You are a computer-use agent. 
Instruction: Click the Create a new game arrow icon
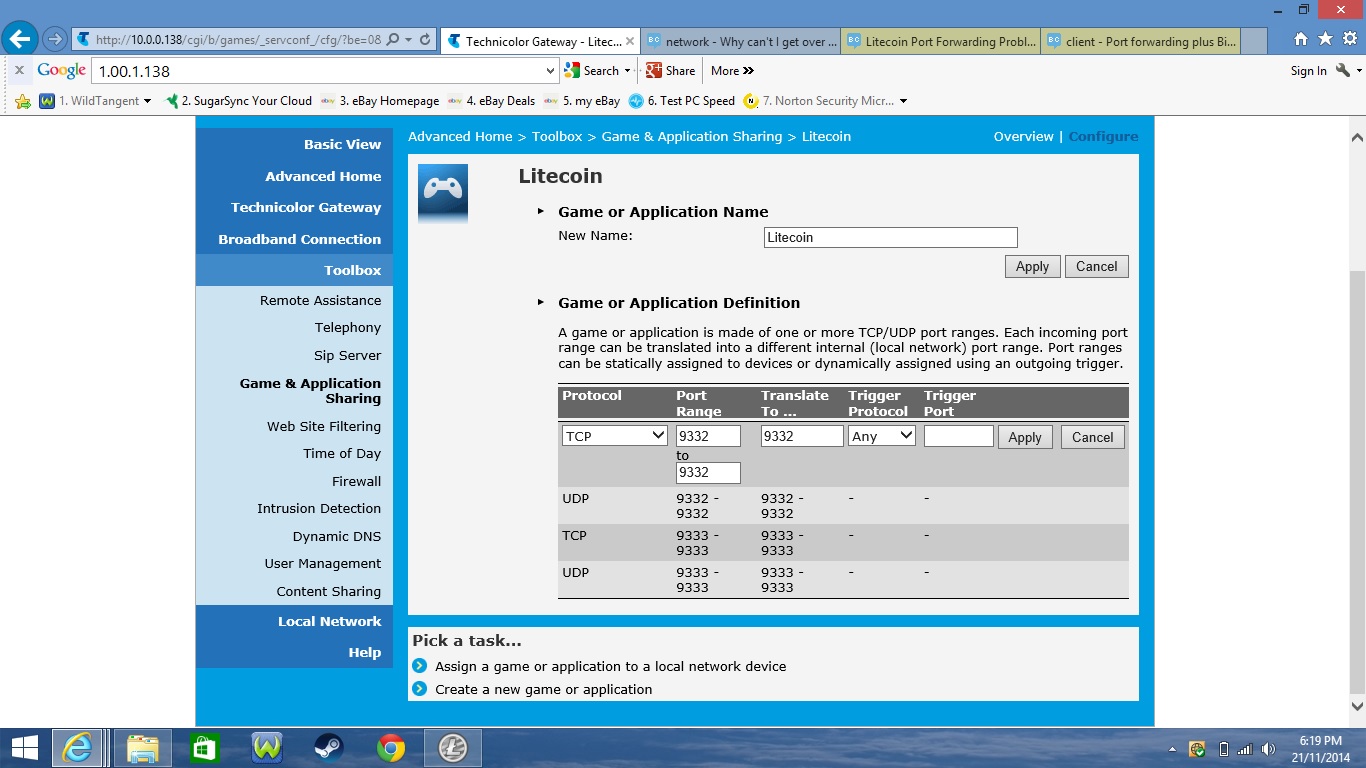pyautogui.click(x=420, y=689)
